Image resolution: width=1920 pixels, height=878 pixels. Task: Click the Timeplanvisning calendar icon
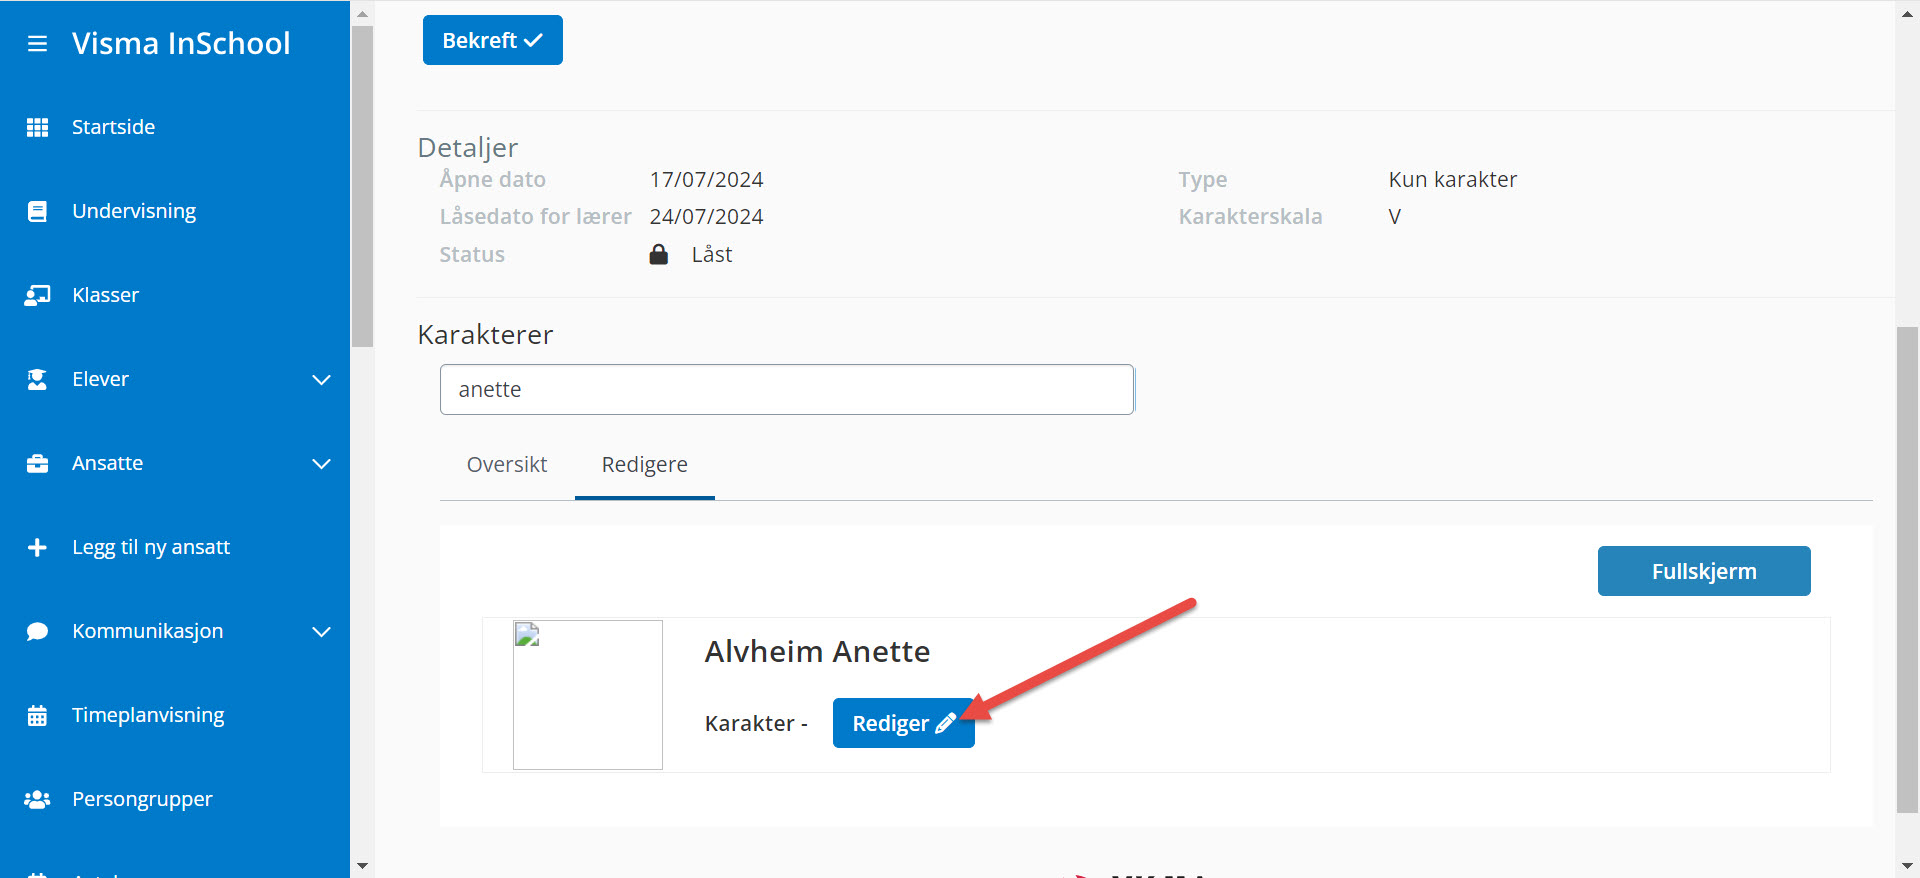(37, 715)
